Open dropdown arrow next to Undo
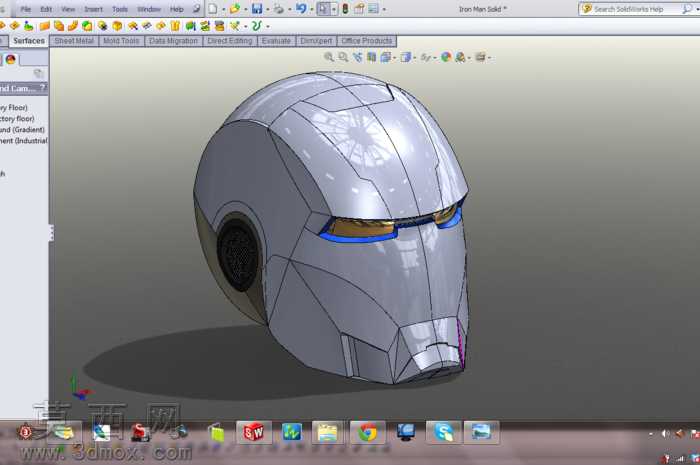Viewport: 700px width, 465px height. [312, 9]
